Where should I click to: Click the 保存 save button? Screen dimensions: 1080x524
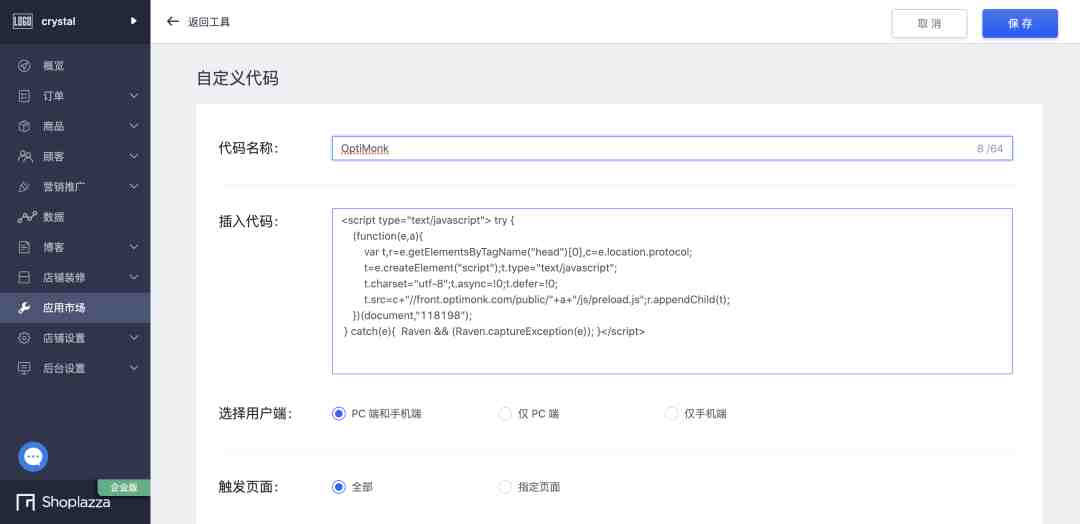coord(1020,23)
